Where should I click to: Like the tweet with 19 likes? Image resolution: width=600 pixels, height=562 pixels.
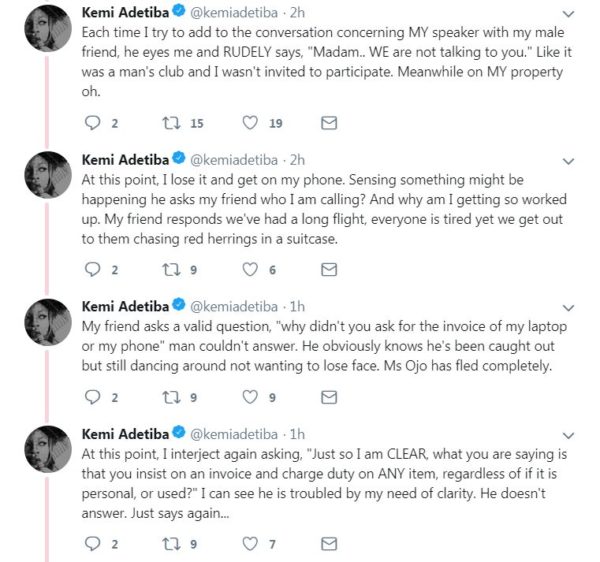250,123
